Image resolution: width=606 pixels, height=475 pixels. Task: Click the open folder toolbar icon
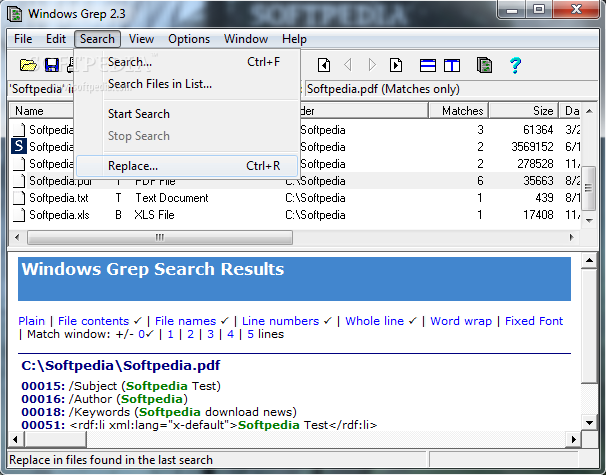pos(28,65)
